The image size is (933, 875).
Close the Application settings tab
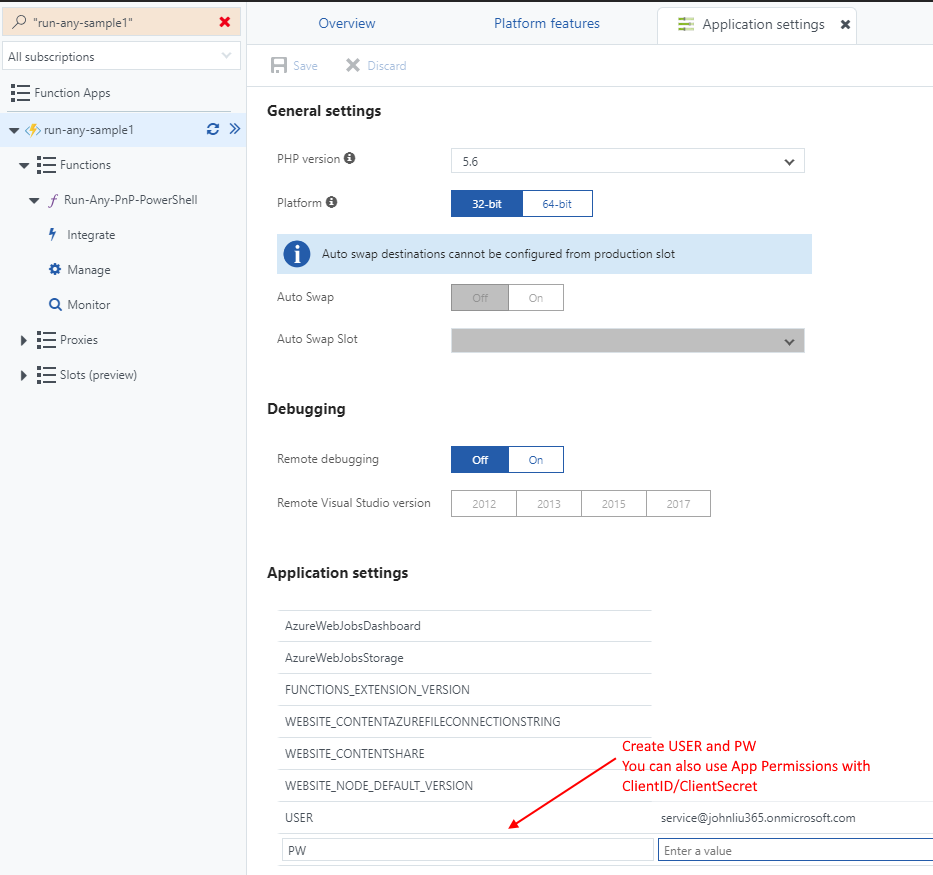(845, 25)
